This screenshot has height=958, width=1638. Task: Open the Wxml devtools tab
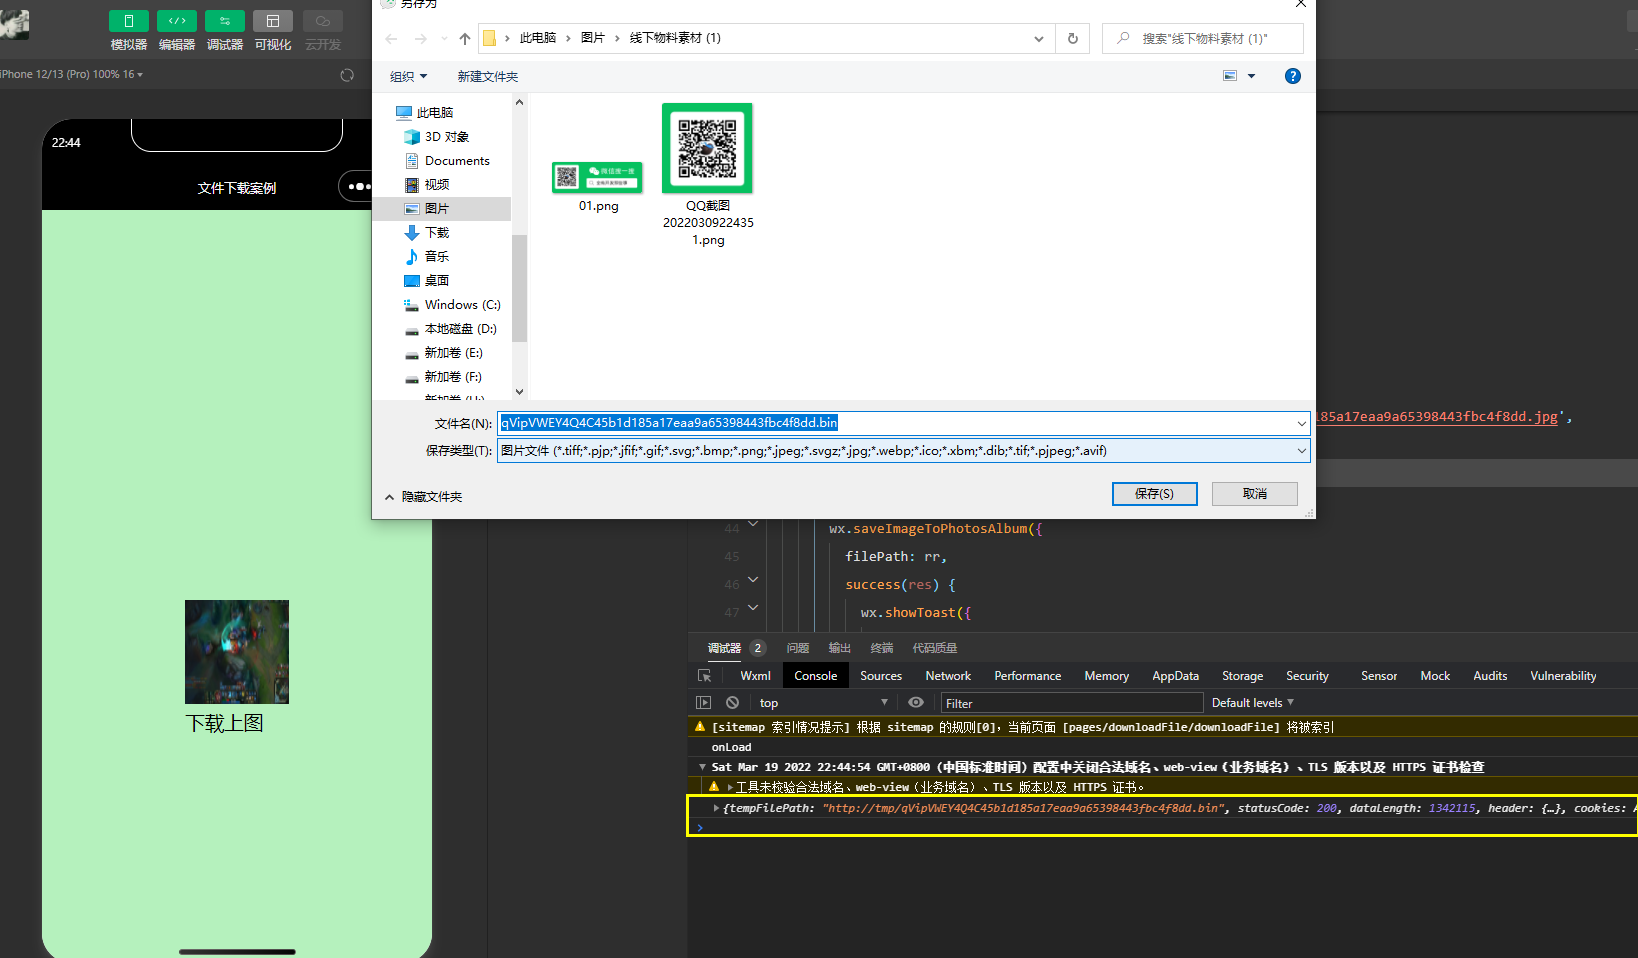point(755,676)
